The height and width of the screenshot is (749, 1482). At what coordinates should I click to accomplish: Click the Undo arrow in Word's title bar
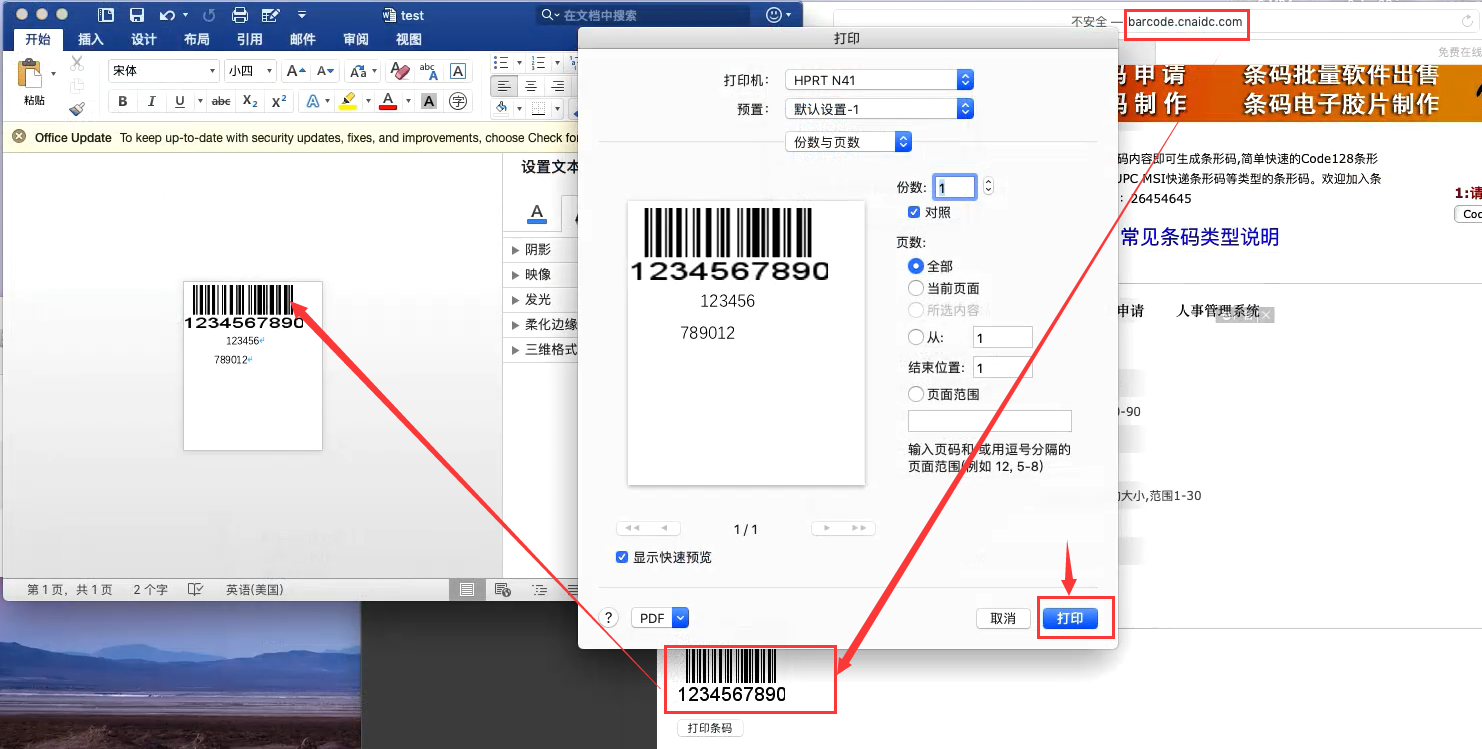168,15
